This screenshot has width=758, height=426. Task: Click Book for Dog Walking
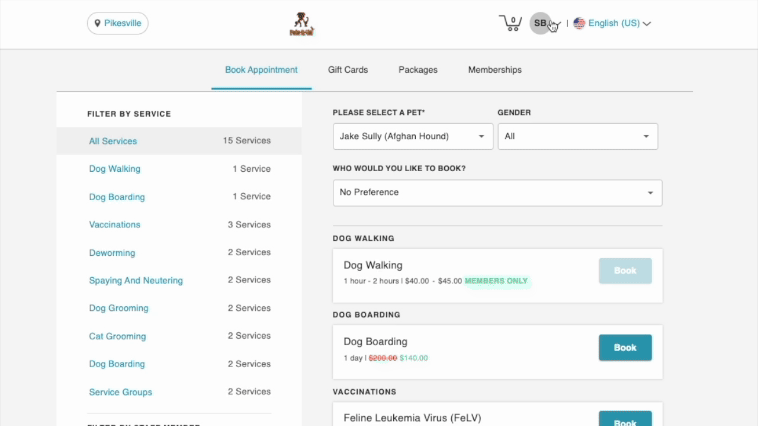pos(625,271)
